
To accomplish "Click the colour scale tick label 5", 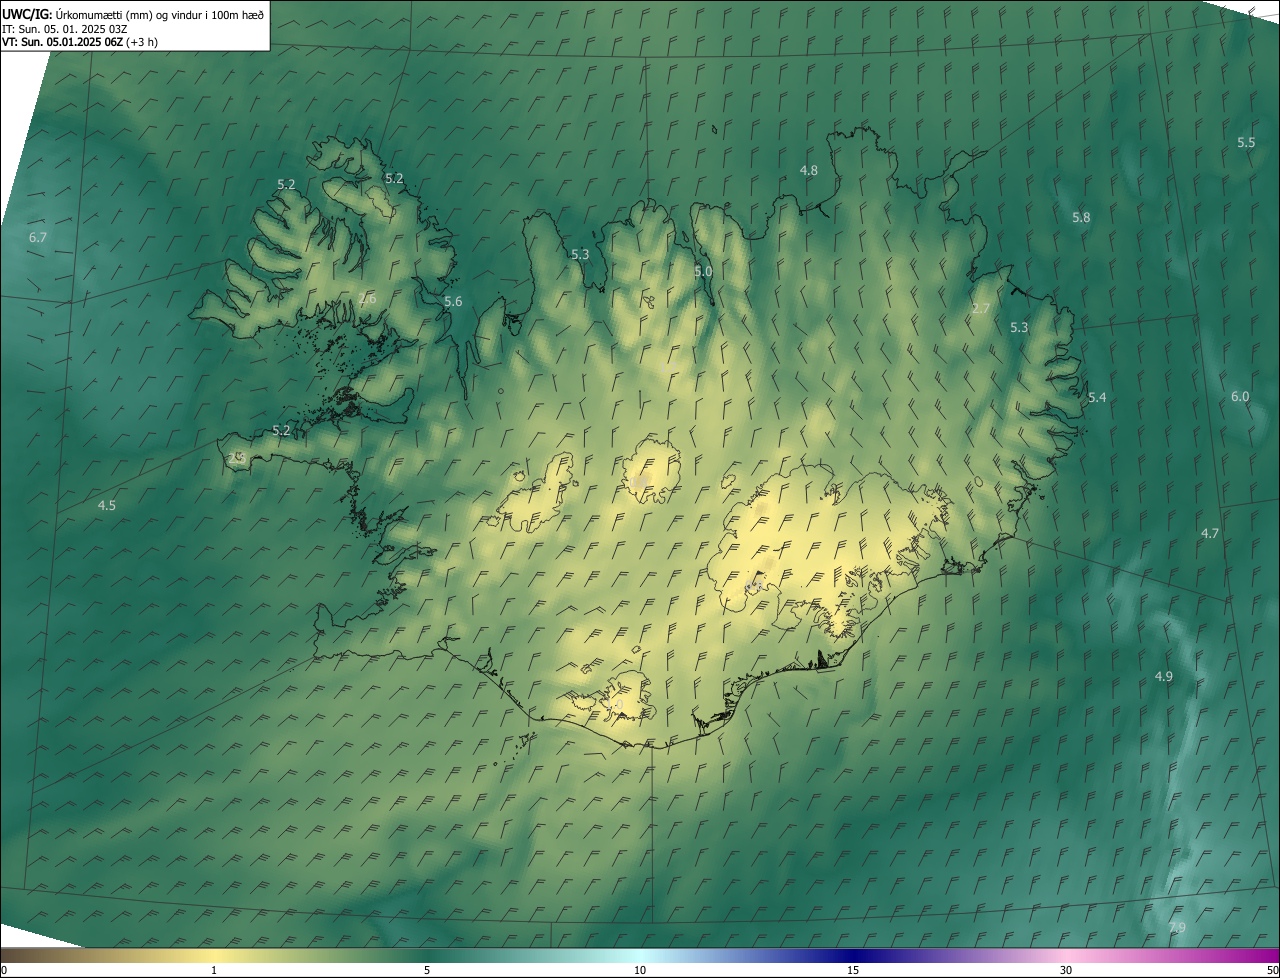I will coord(427,970).
